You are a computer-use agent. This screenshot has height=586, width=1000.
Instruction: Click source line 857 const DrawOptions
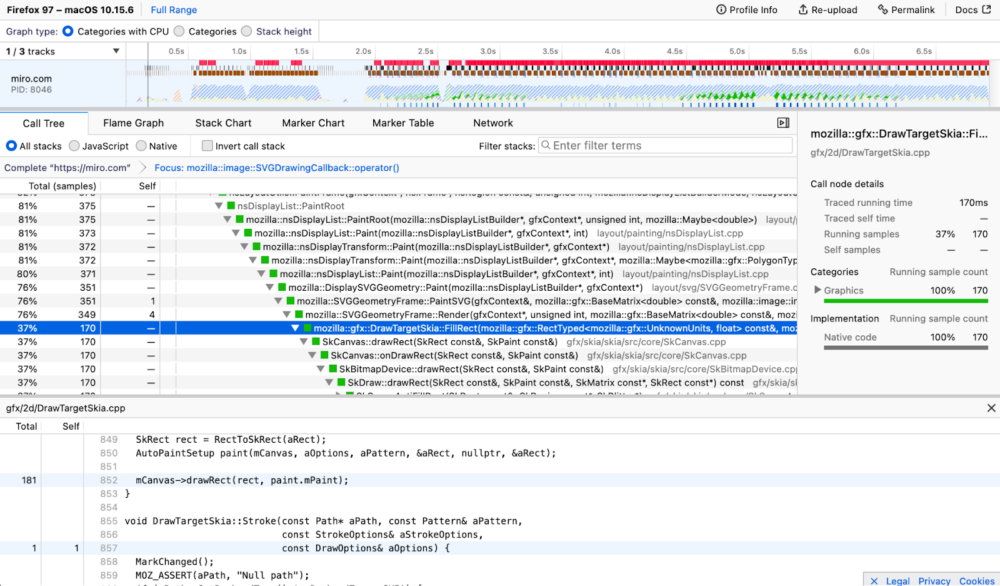point(500,548)
